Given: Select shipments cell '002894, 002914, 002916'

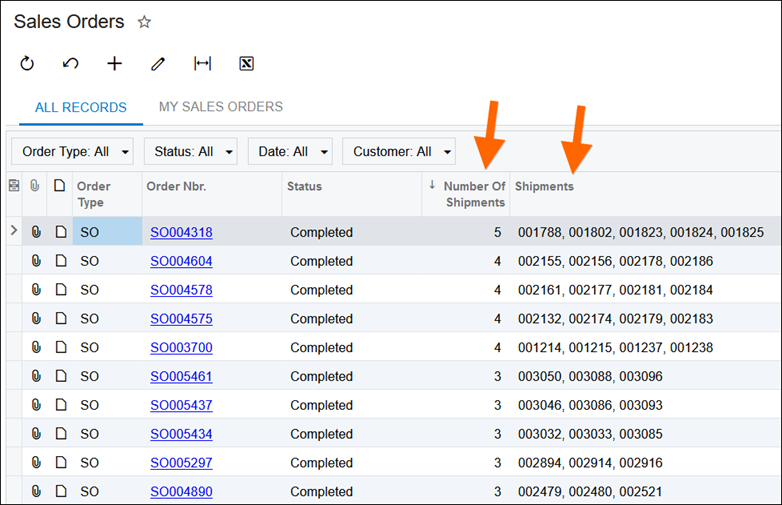Looking at the screenshot, I should tap(645, 463).
